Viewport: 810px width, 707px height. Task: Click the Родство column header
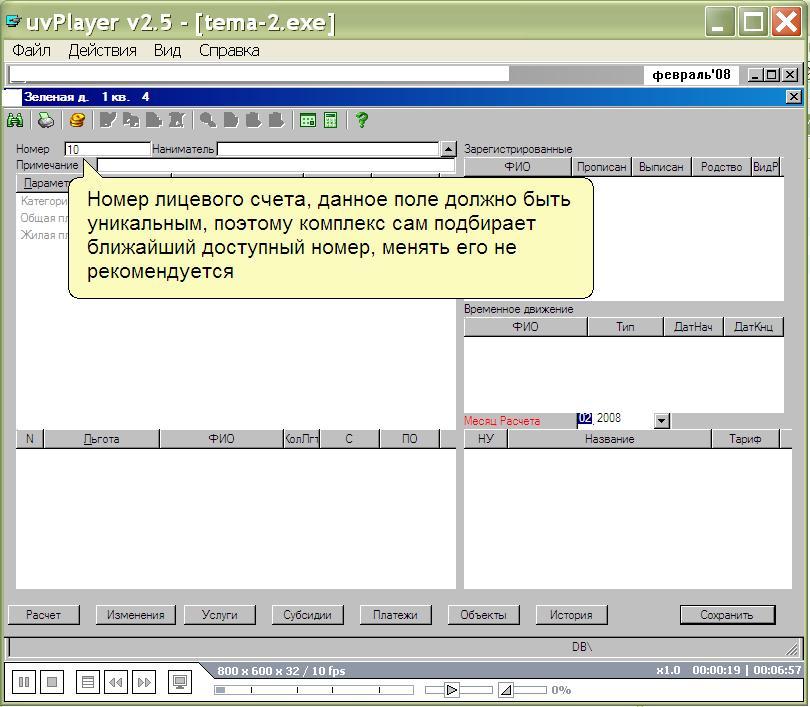[721, 167]
